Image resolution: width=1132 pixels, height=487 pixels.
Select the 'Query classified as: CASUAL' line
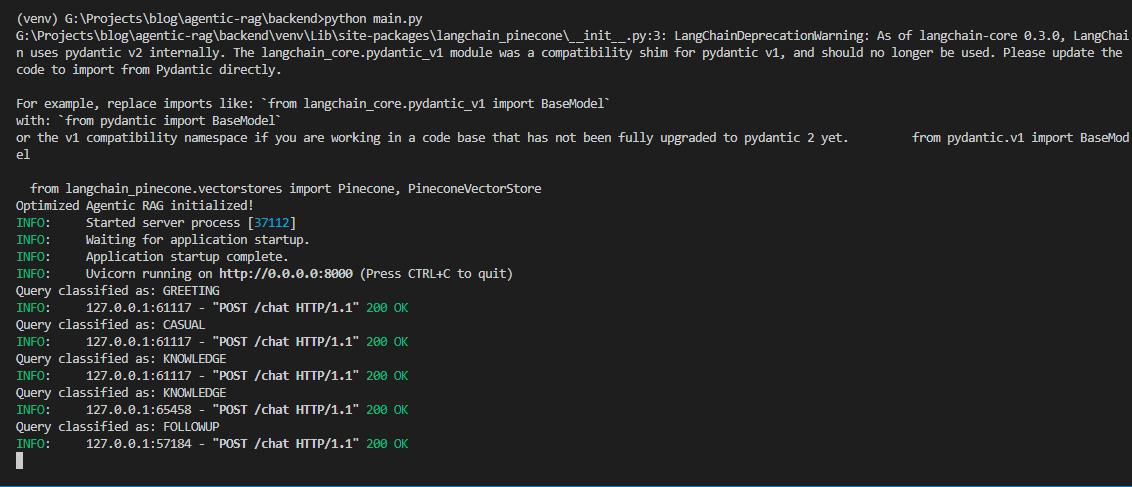pyautogui.click(x=110, y=325)
